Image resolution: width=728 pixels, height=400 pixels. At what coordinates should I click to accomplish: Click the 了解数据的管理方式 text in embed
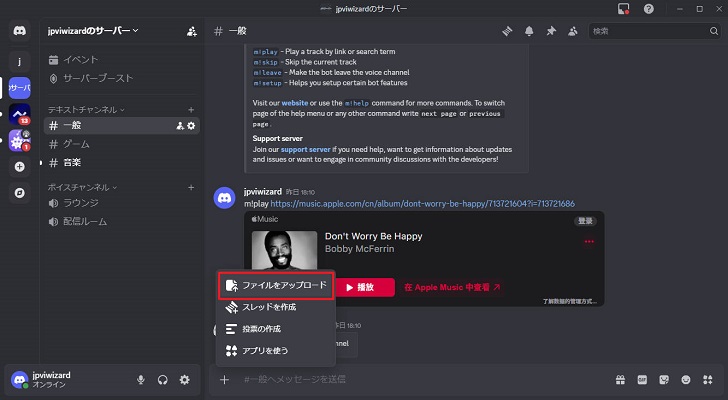pyautogui.click(x=570, y=302)
